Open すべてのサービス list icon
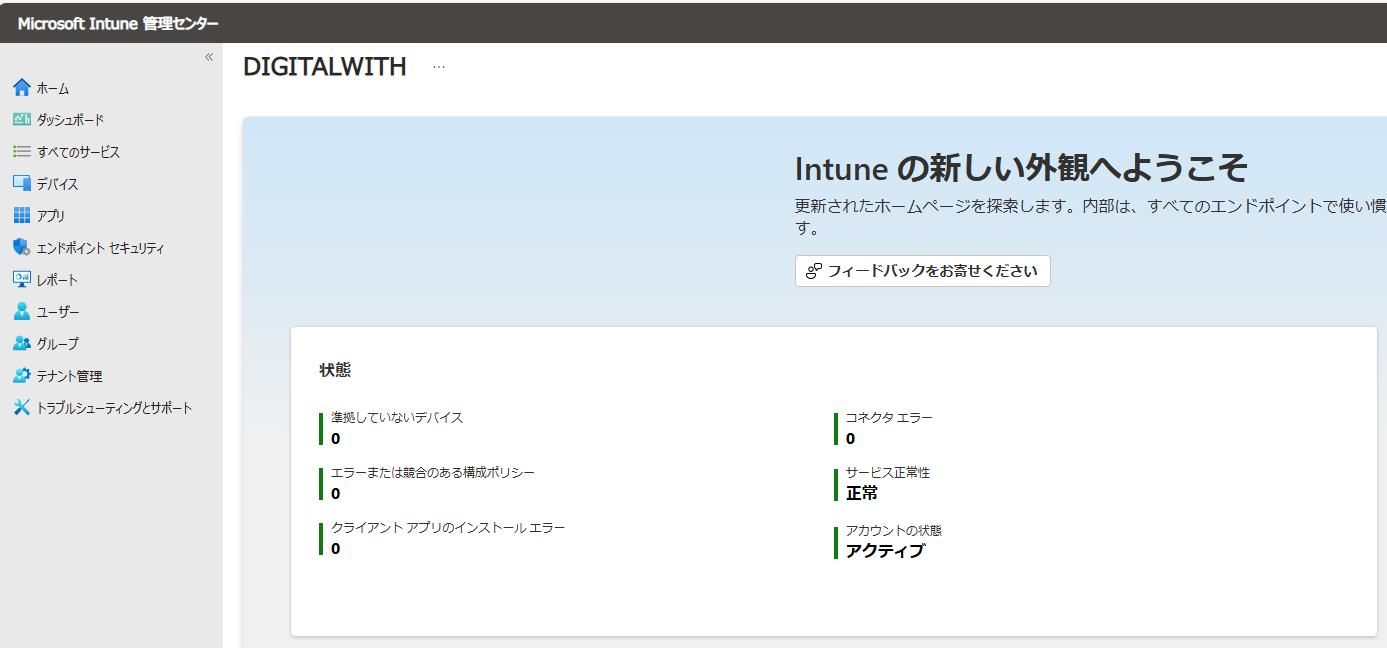 point(21,151)
